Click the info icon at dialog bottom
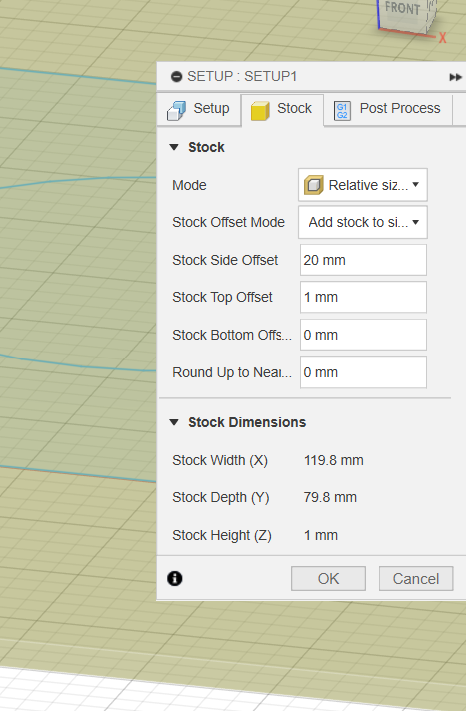This screenshot has width=466, height=711. [175, 579]
